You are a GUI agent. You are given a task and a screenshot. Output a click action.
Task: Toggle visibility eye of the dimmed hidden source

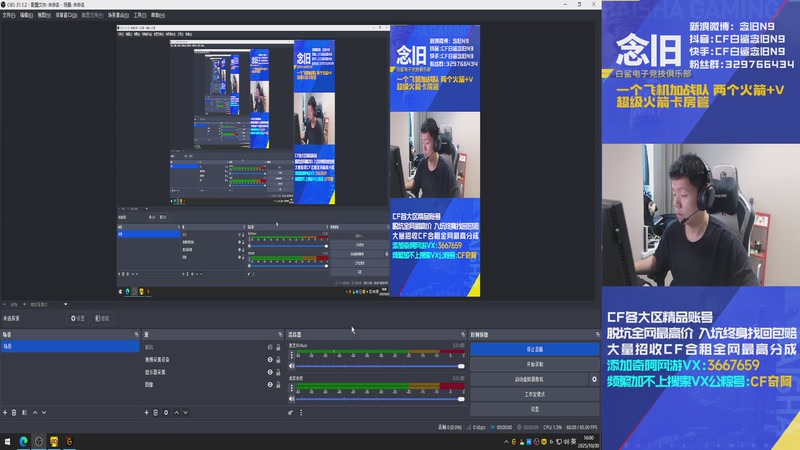270,347
